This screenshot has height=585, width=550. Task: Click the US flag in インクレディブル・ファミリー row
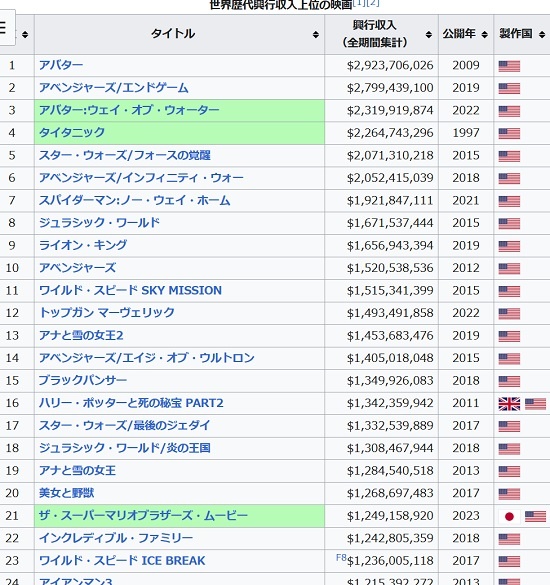coord(509,539)
